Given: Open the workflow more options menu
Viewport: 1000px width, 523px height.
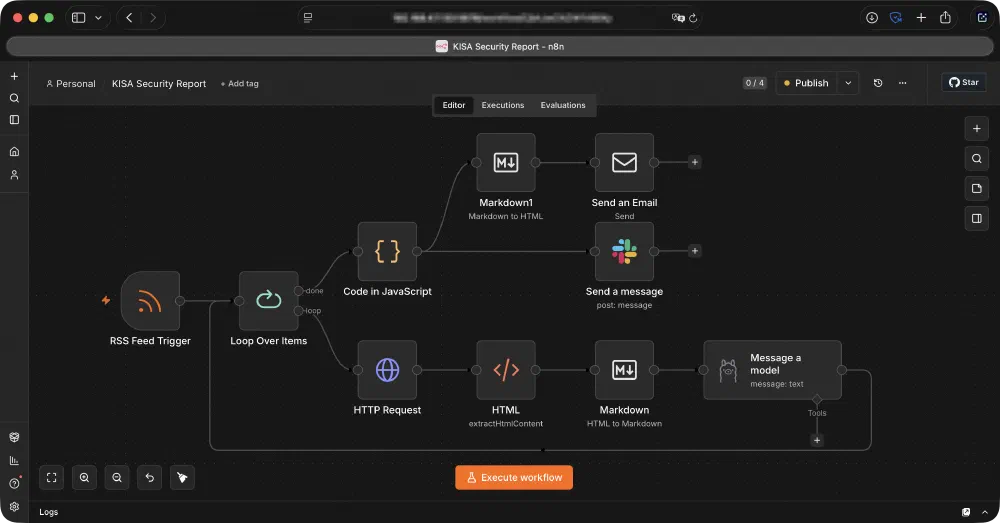Looking at the screenshot, I should 902,83.
